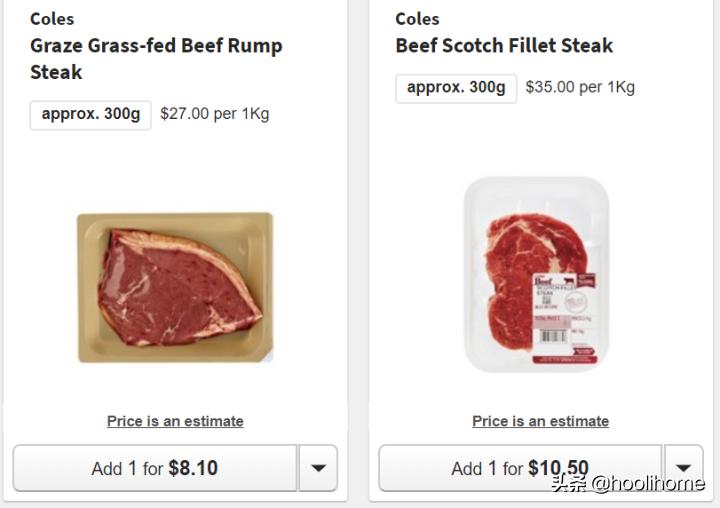Image resolution: width=720 pixels, height=508 pixels.
Task: Click the $35.00 per 1Kg price text
Action: (x=580, y=87)
